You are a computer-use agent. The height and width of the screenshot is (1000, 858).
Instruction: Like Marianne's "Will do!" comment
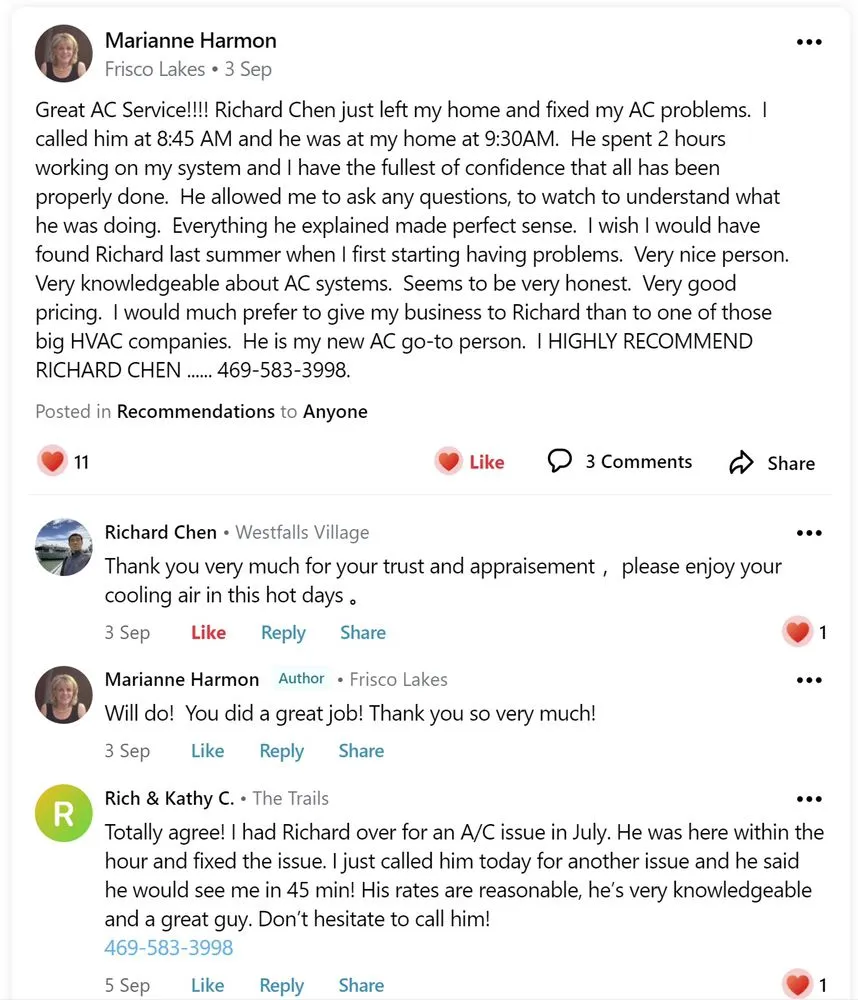click(x=207, y=751)
